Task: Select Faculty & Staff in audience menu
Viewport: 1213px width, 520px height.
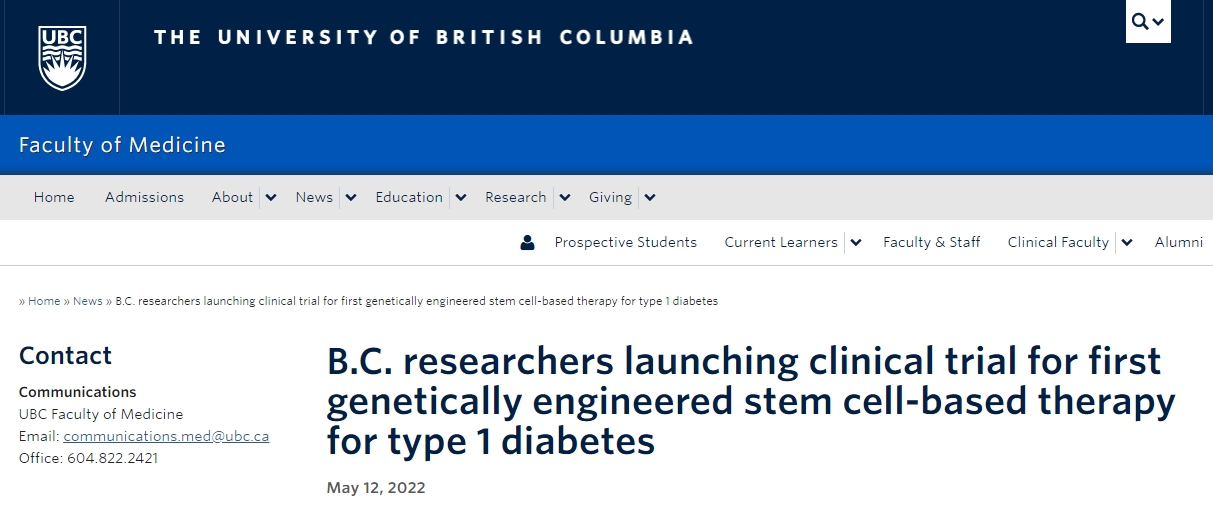Action: [931, 242]
